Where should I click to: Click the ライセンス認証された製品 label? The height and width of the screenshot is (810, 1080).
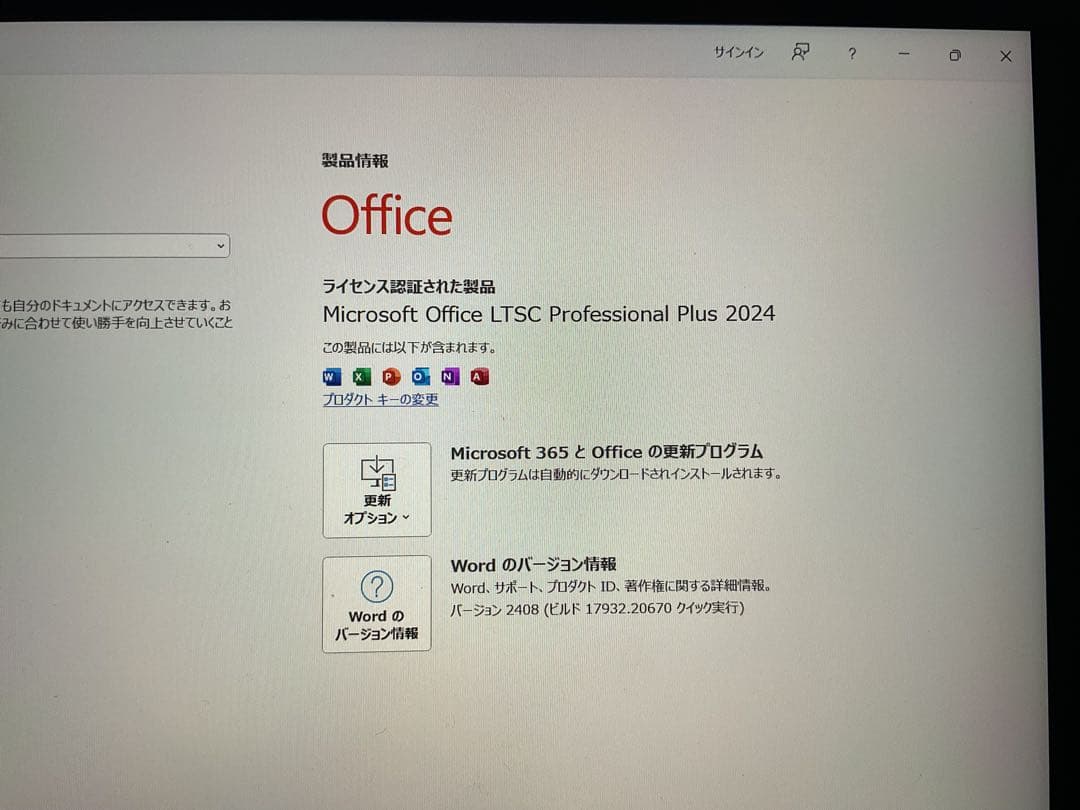[408, 287]
